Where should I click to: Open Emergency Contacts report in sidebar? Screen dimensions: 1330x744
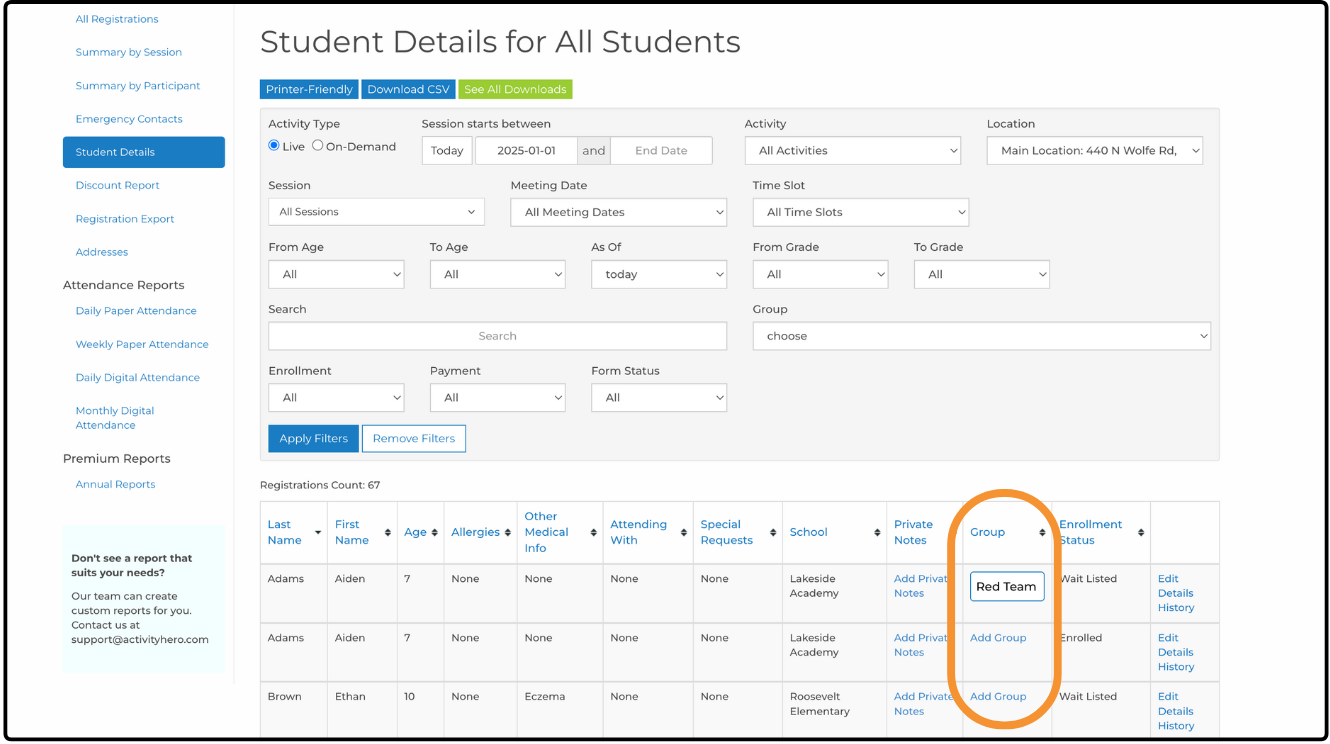(129, 119)
